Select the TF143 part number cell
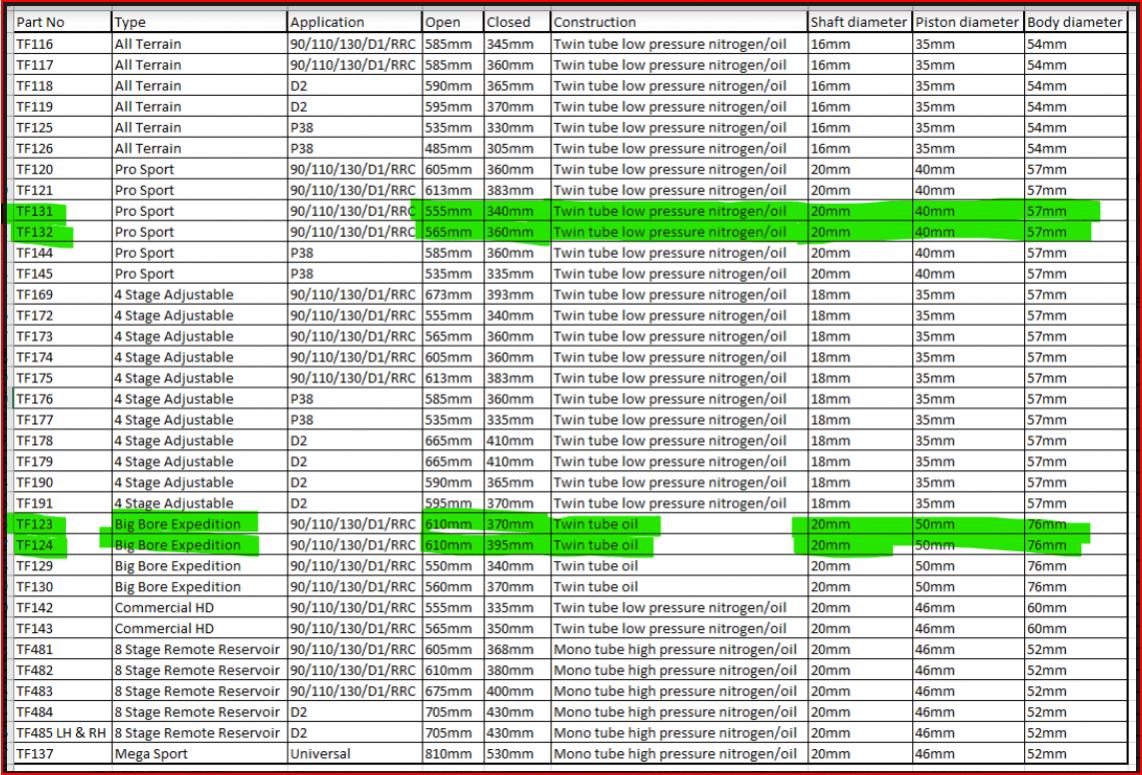The image size is (1142, 775). pos(35,629)
